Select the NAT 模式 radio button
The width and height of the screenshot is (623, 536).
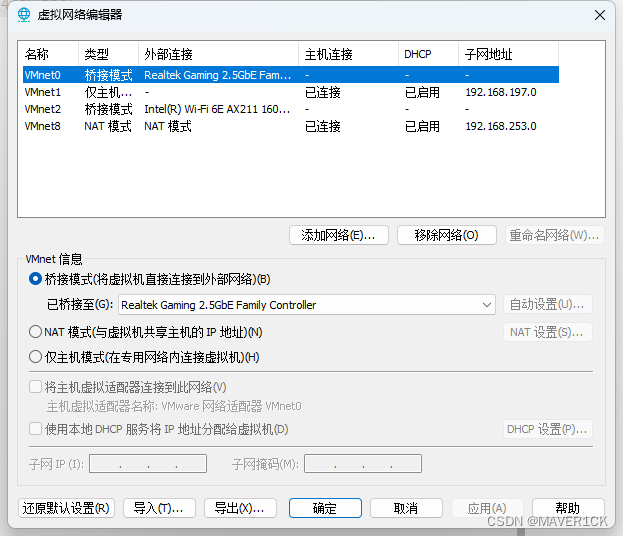point(35,331)
